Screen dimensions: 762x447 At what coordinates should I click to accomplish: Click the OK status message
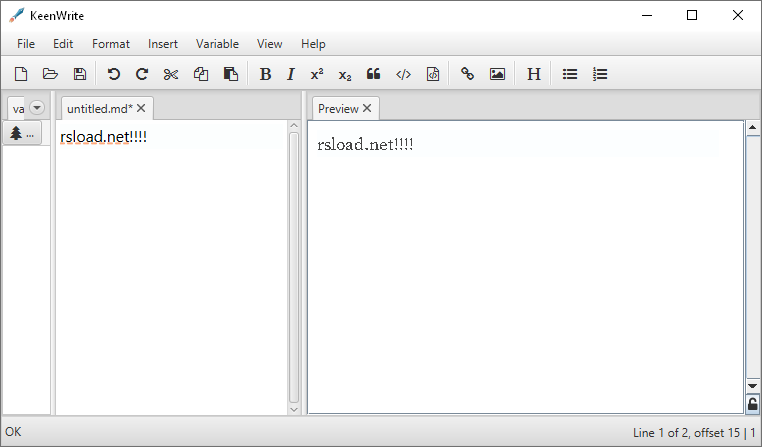coord(13,432)
